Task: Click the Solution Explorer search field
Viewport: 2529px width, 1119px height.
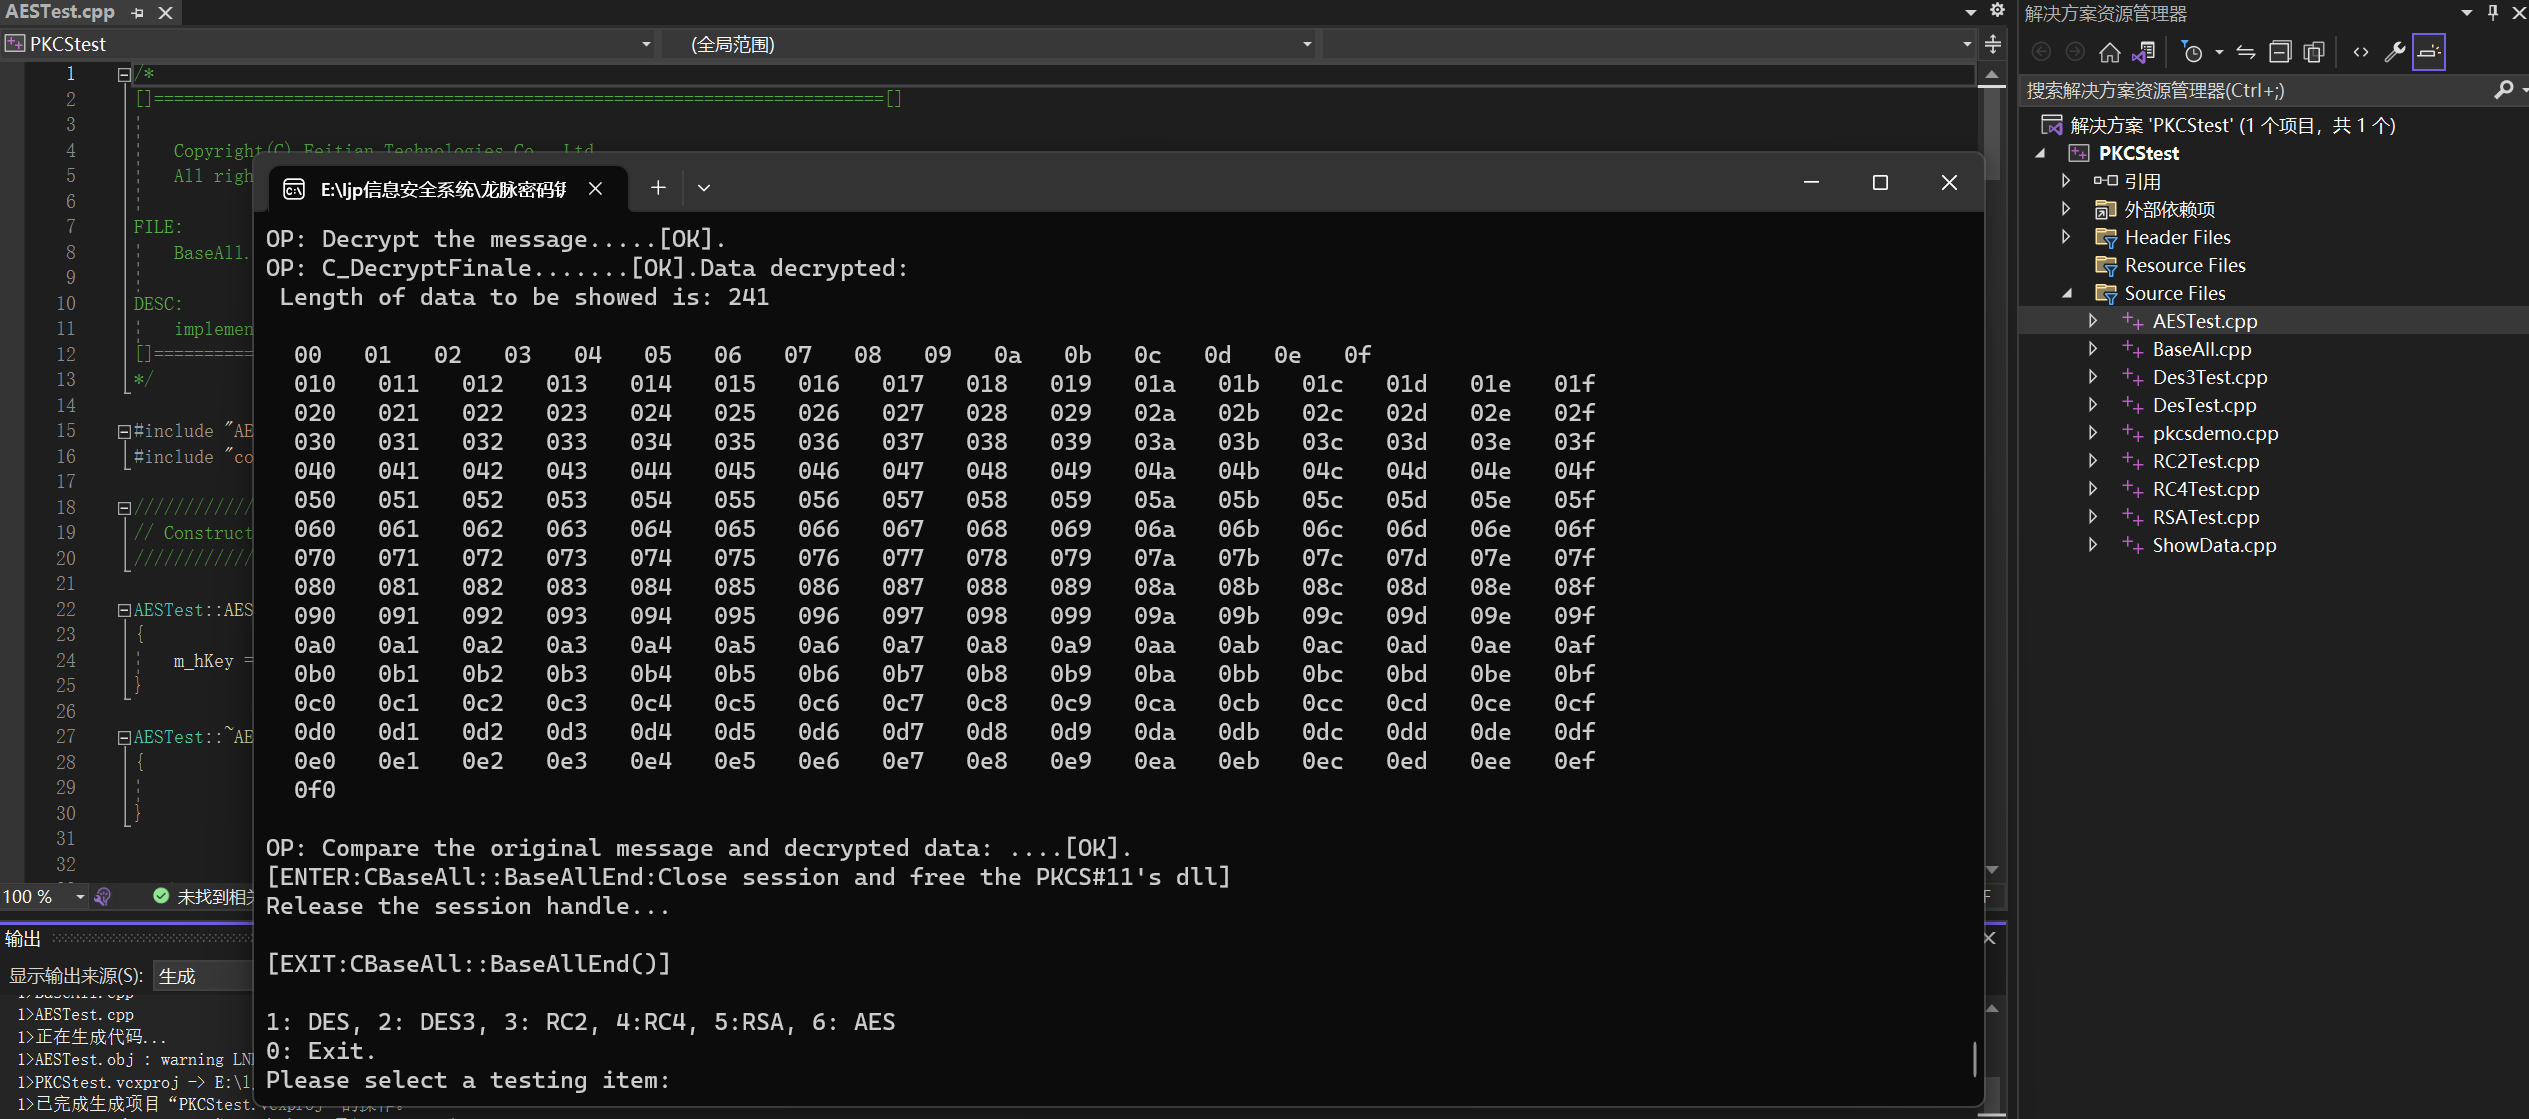Action: coord(2250,91)
